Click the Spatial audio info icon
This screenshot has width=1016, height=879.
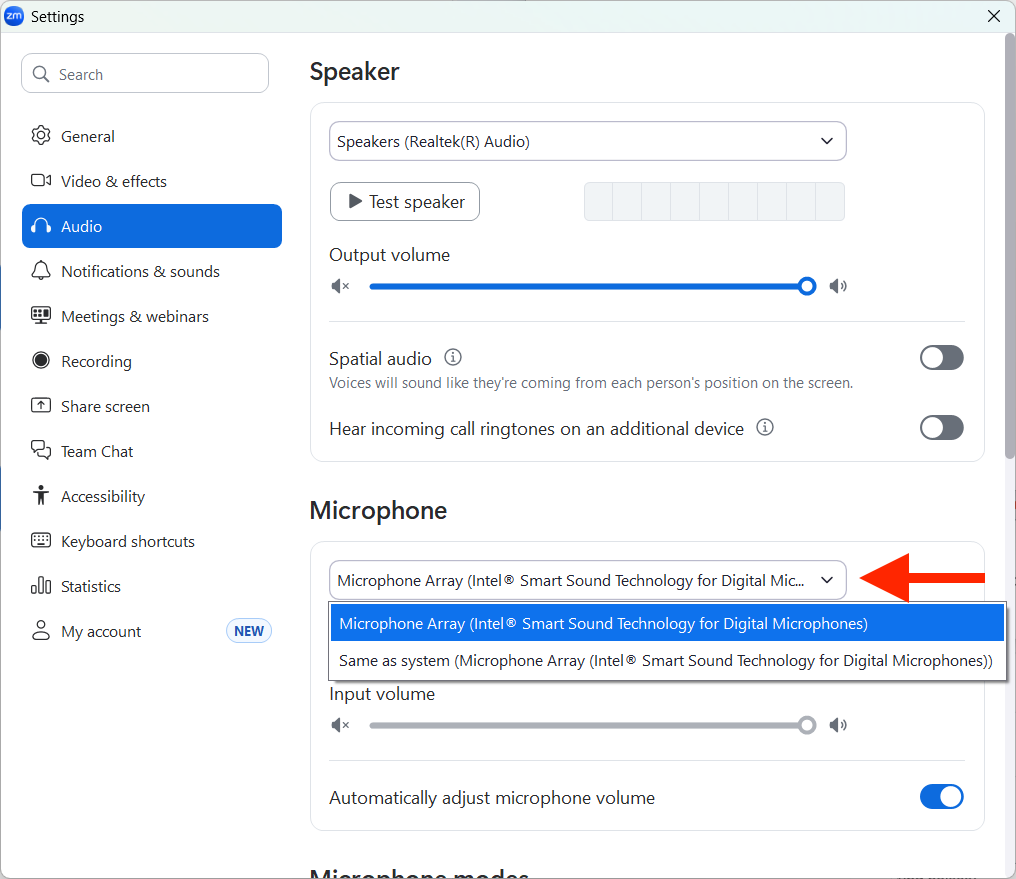click(x=453, y=357)
